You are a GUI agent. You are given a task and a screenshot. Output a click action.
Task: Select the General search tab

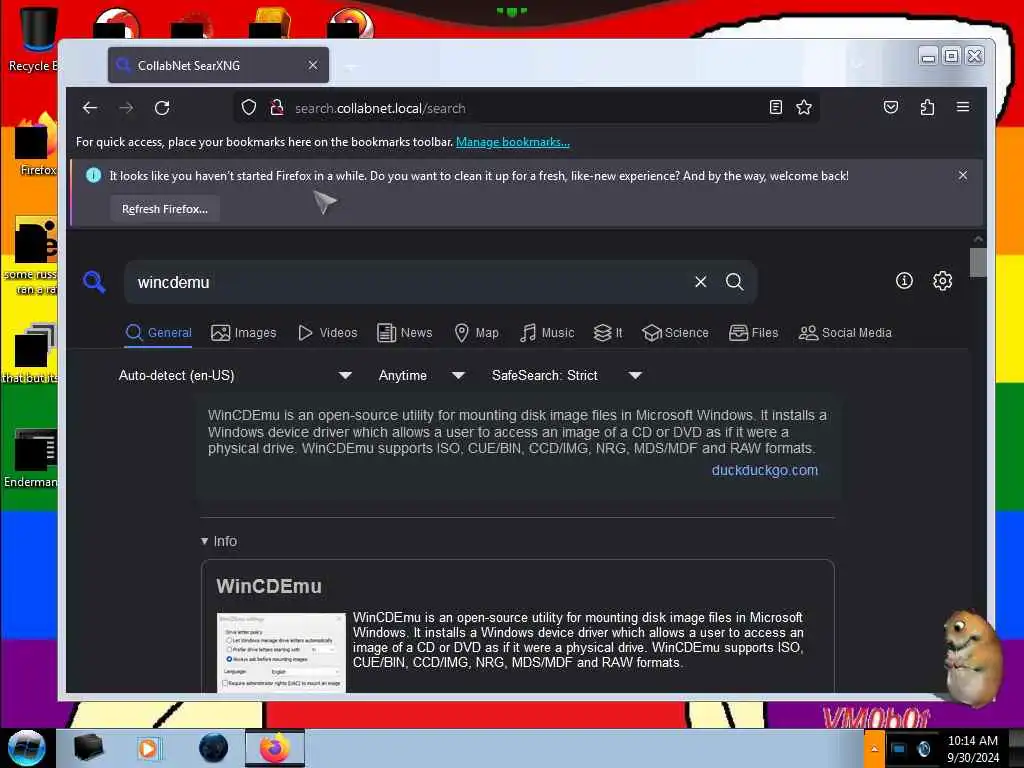click(159, 332)
